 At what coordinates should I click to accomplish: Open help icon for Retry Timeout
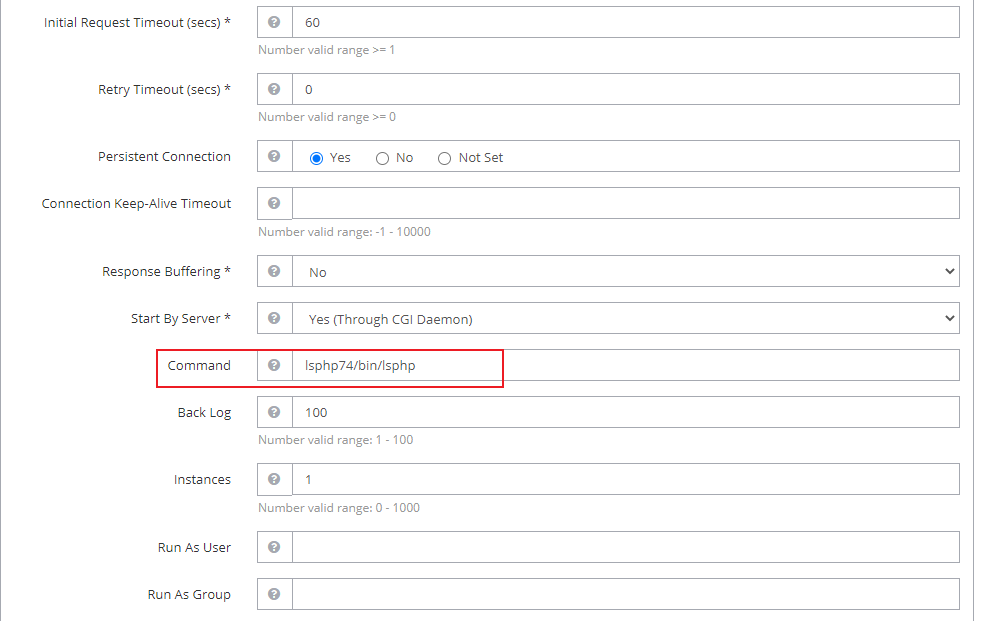tap(274, 89)
